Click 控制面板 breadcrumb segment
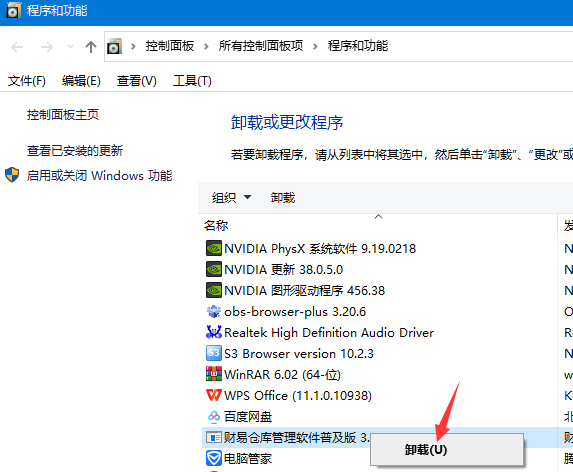Image resolution: width=573 pixels, height=472 pixels. pos(170,46)
